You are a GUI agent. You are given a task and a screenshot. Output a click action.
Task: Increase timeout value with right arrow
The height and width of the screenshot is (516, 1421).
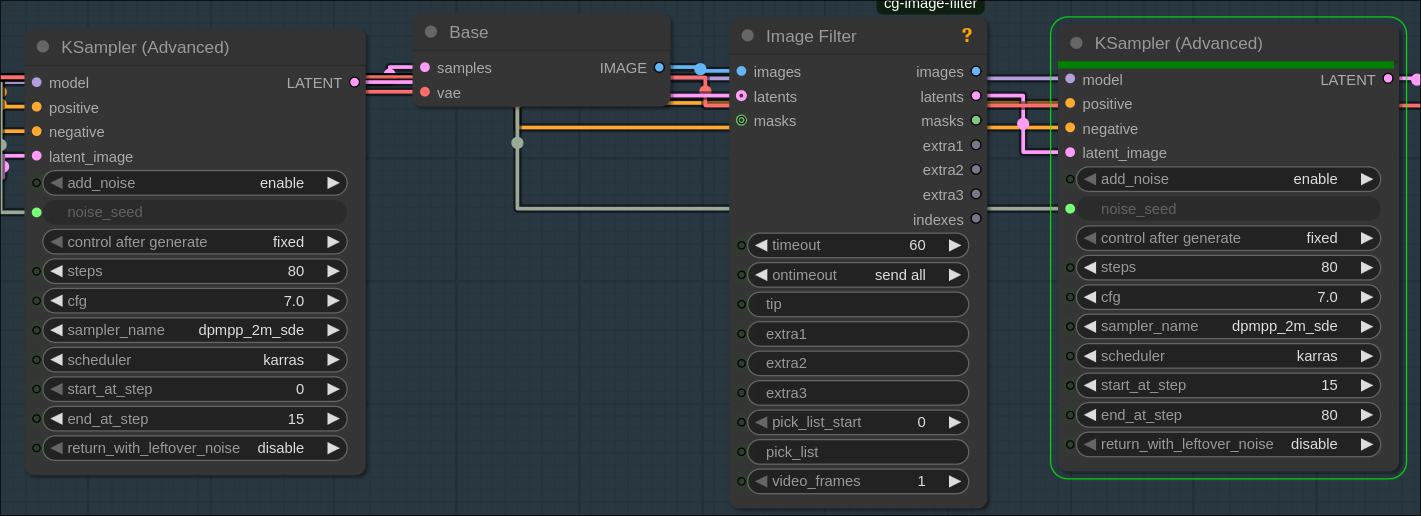(x=954, y=245)
